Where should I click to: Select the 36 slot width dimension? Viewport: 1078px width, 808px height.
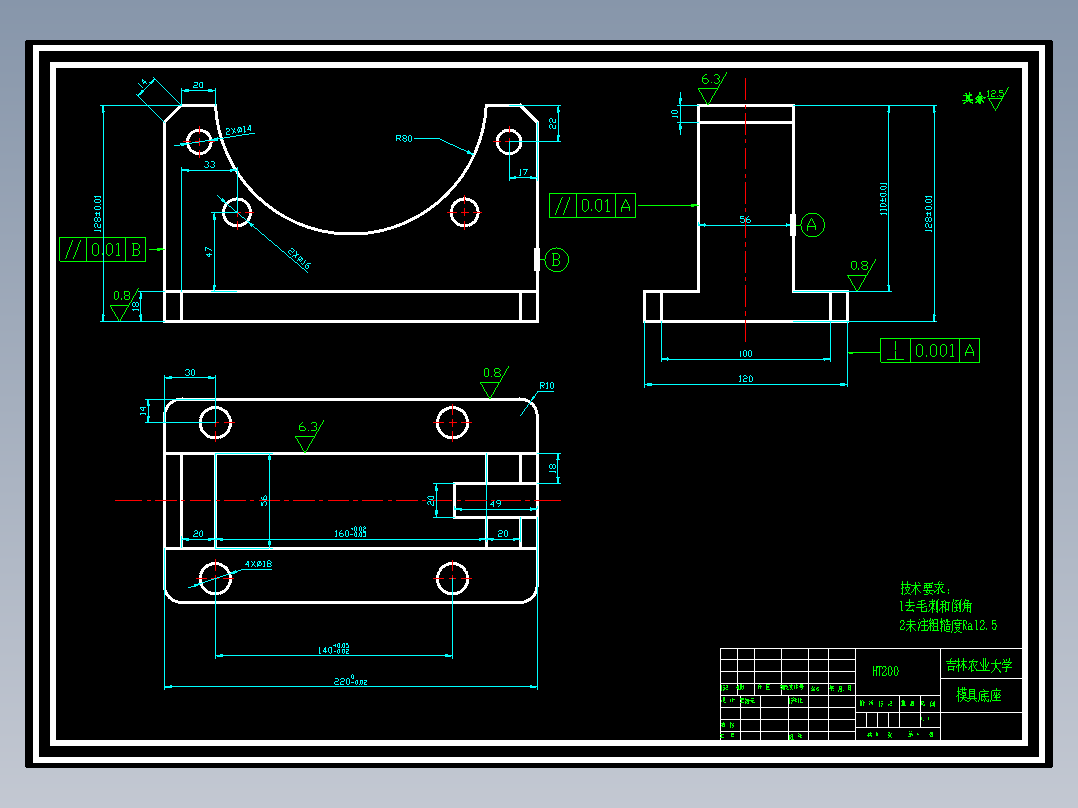[x=264, y=501]
